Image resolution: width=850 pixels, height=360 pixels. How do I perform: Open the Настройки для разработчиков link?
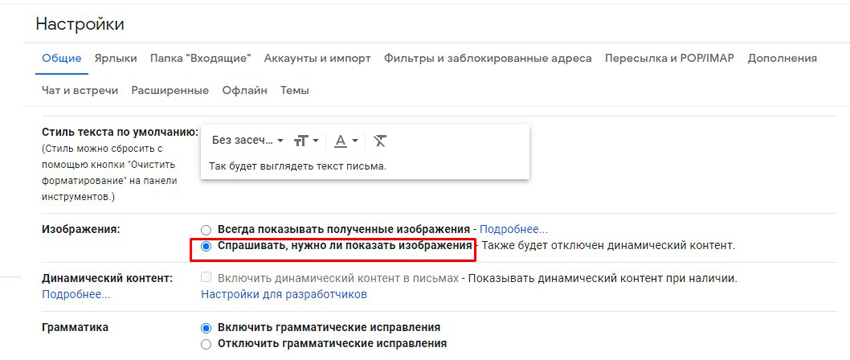click(284, 294)
